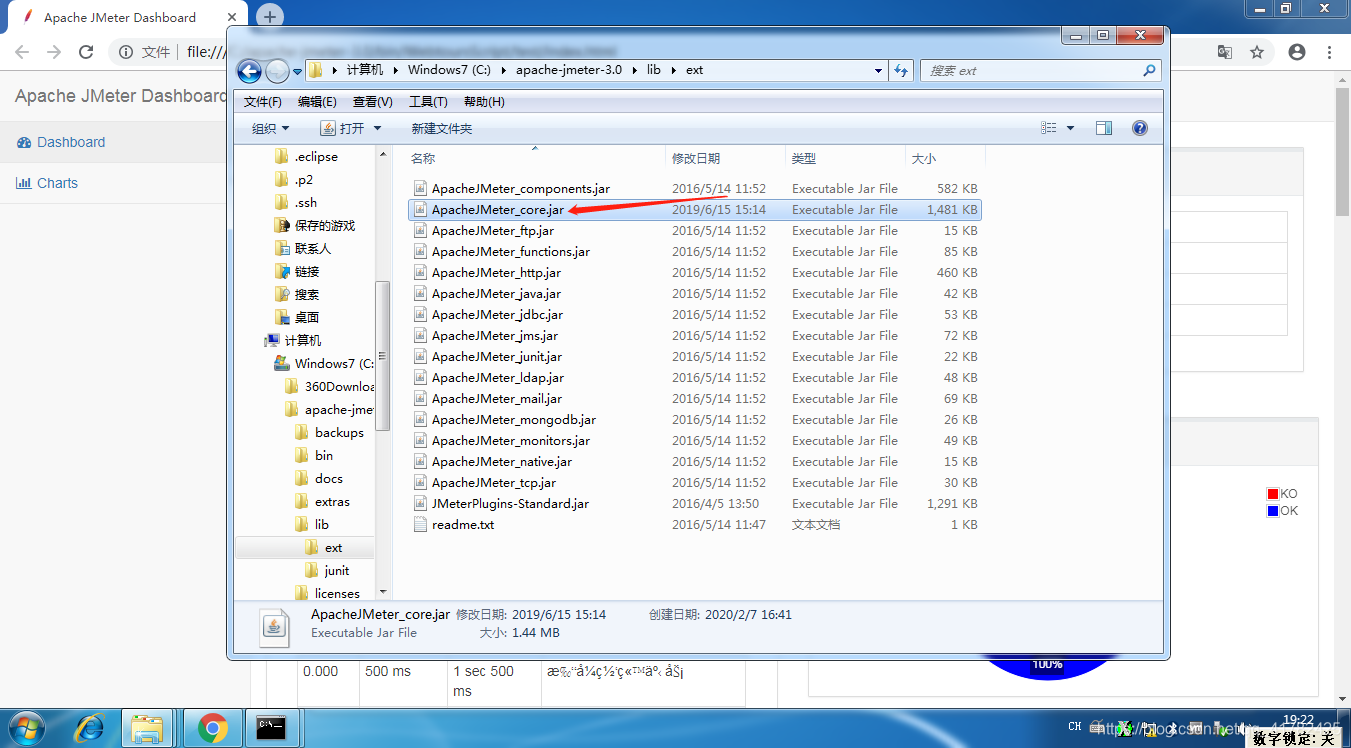1351x748 pixels.
Task: Toggle the preview pane icon in Explorer
Action: coord(1104,128)
